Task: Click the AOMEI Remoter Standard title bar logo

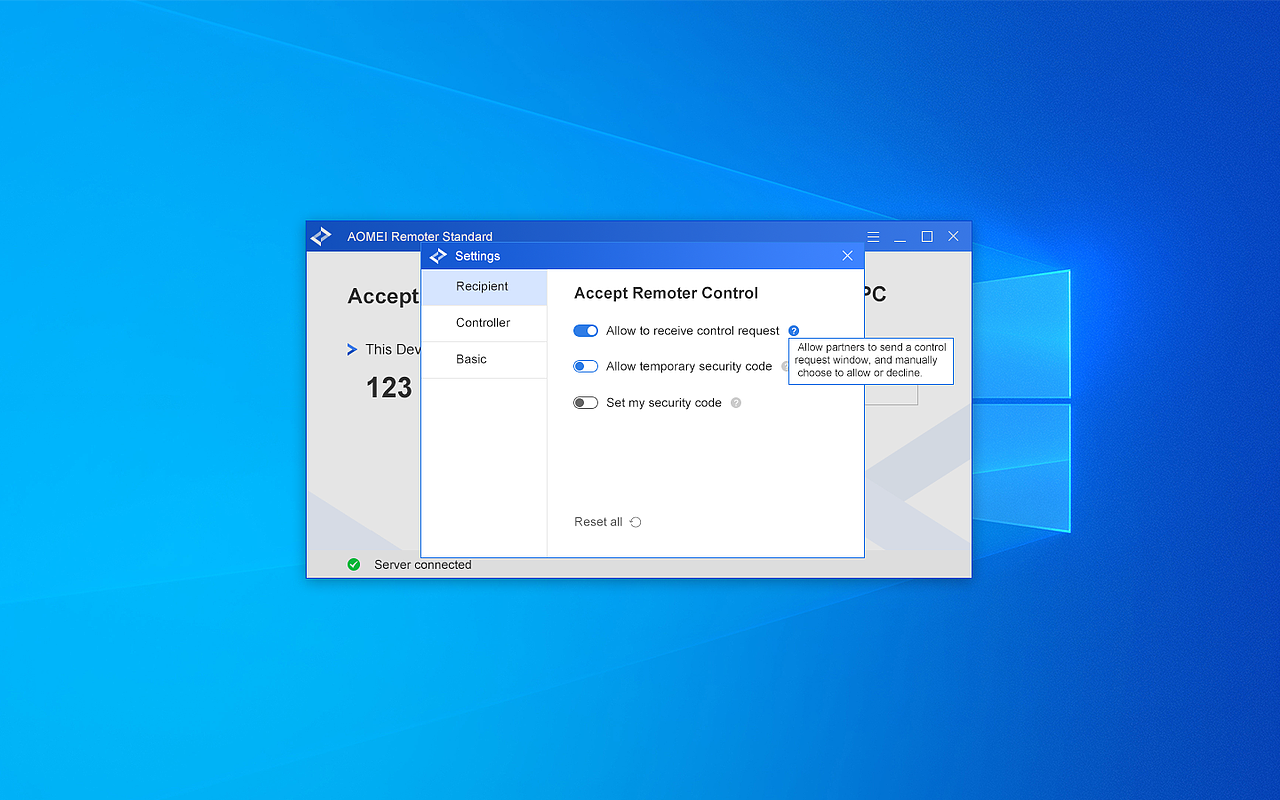Action: (x=321, y=237)
